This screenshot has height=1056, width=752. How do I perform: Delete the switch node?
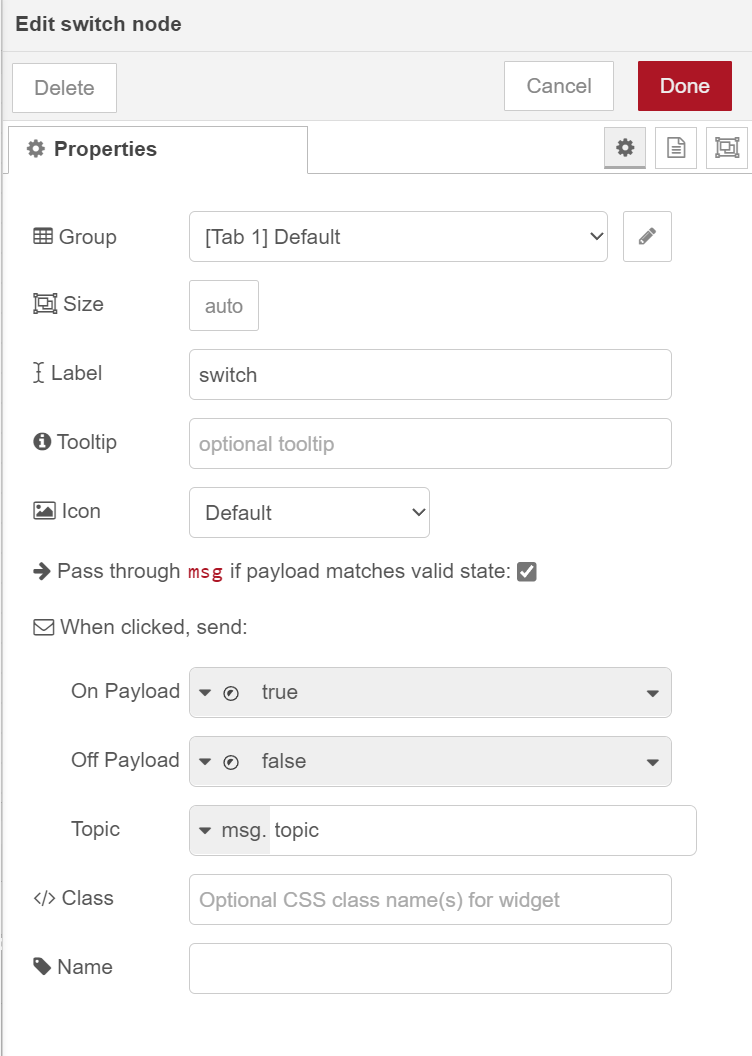pyautogui.click(x=63, y=87)
